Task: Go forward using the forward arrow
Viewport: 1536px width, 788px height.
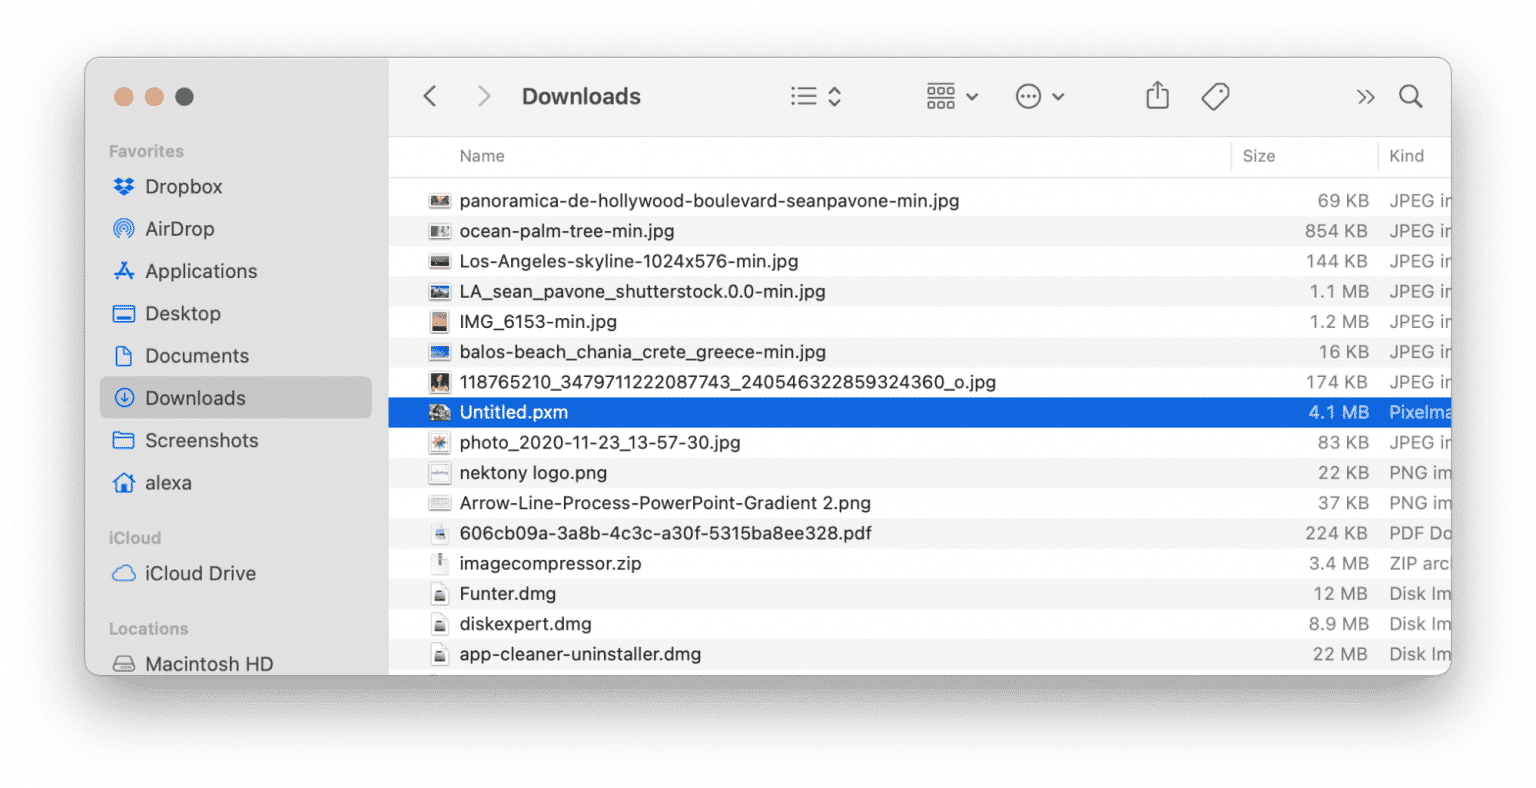Action: click(483, 95)
